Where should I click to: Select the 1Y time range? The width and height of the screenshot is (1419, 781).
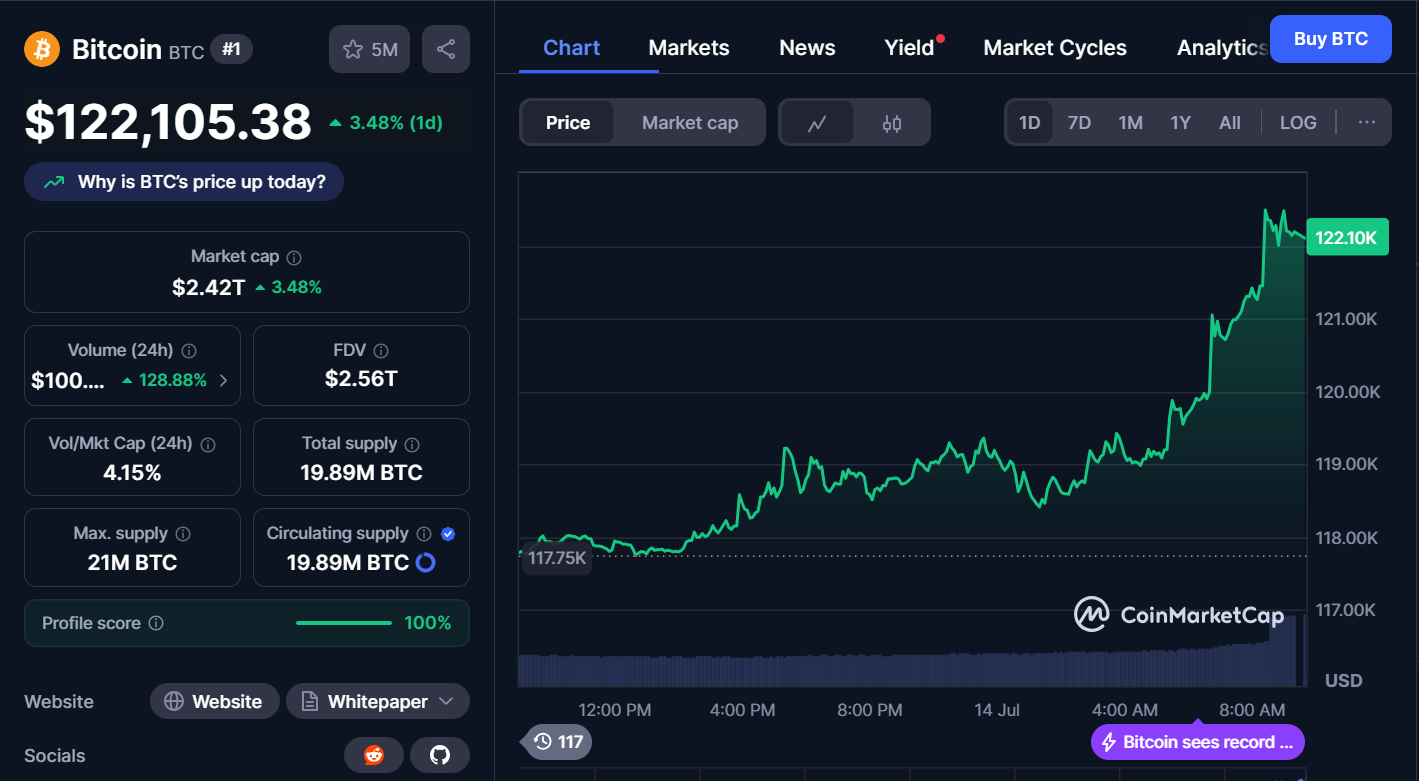(1181, 123)
